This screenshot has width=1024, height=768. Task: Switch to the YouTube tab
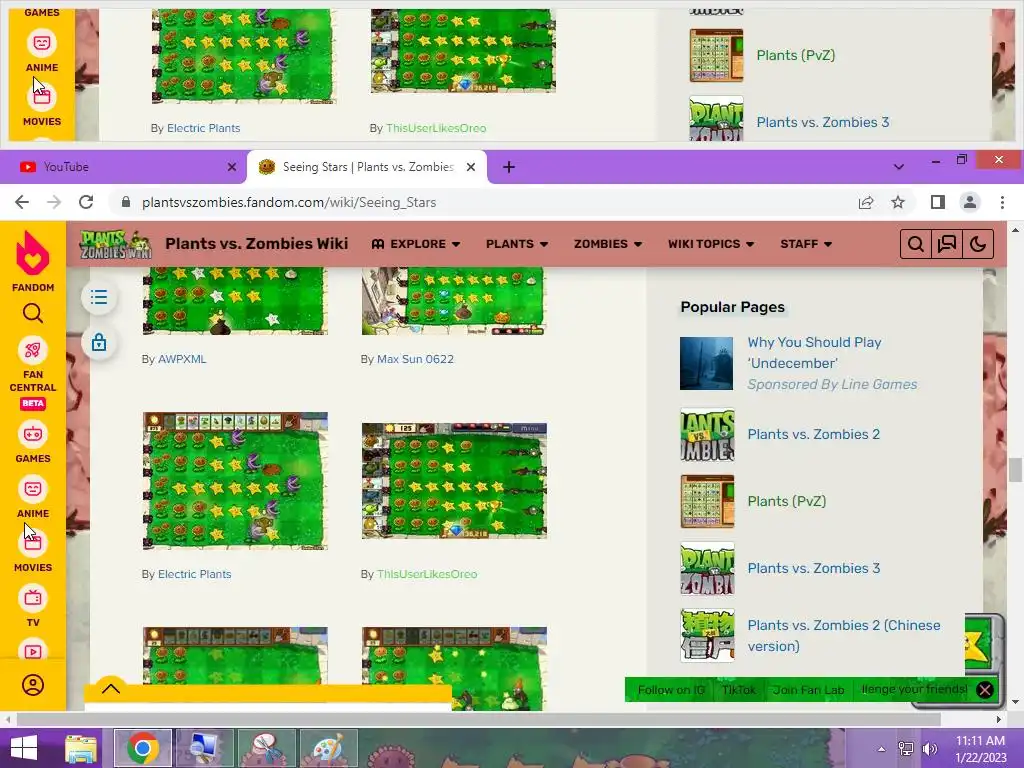click(x=123, y=167)
